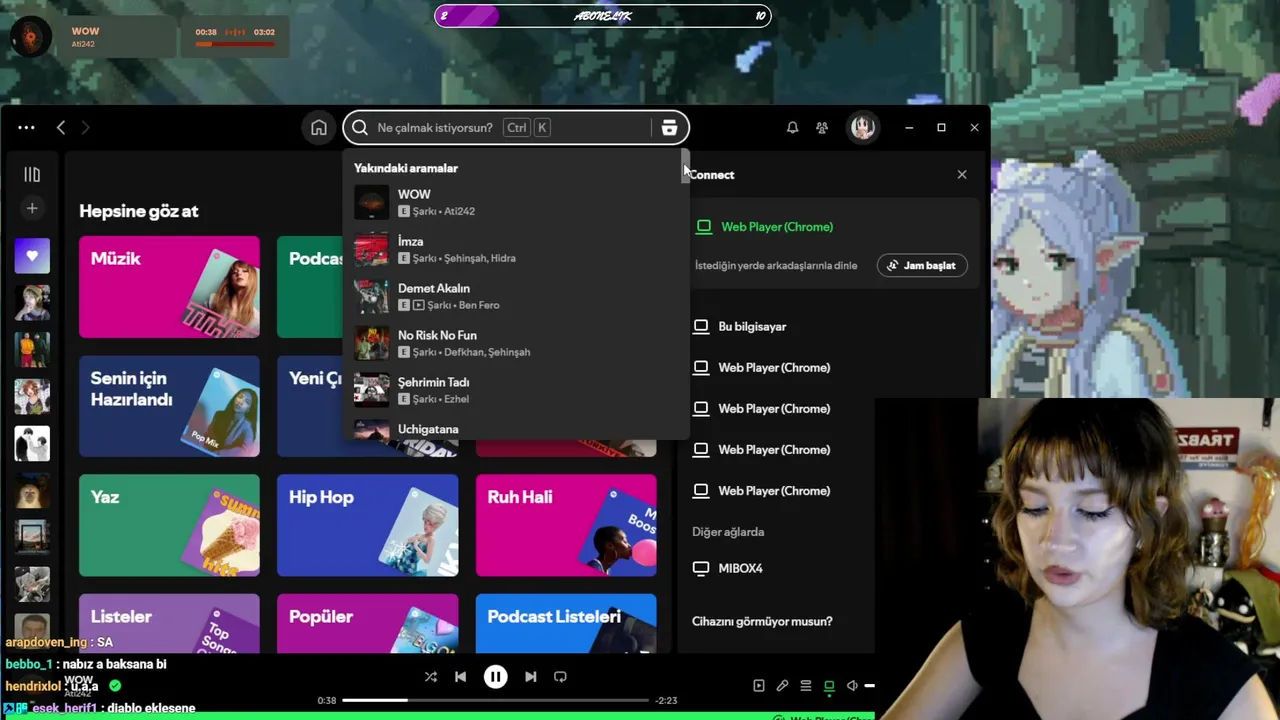1280x720 pixels.
Task: Adjust the volume slider
Action: tap(869, 685)
